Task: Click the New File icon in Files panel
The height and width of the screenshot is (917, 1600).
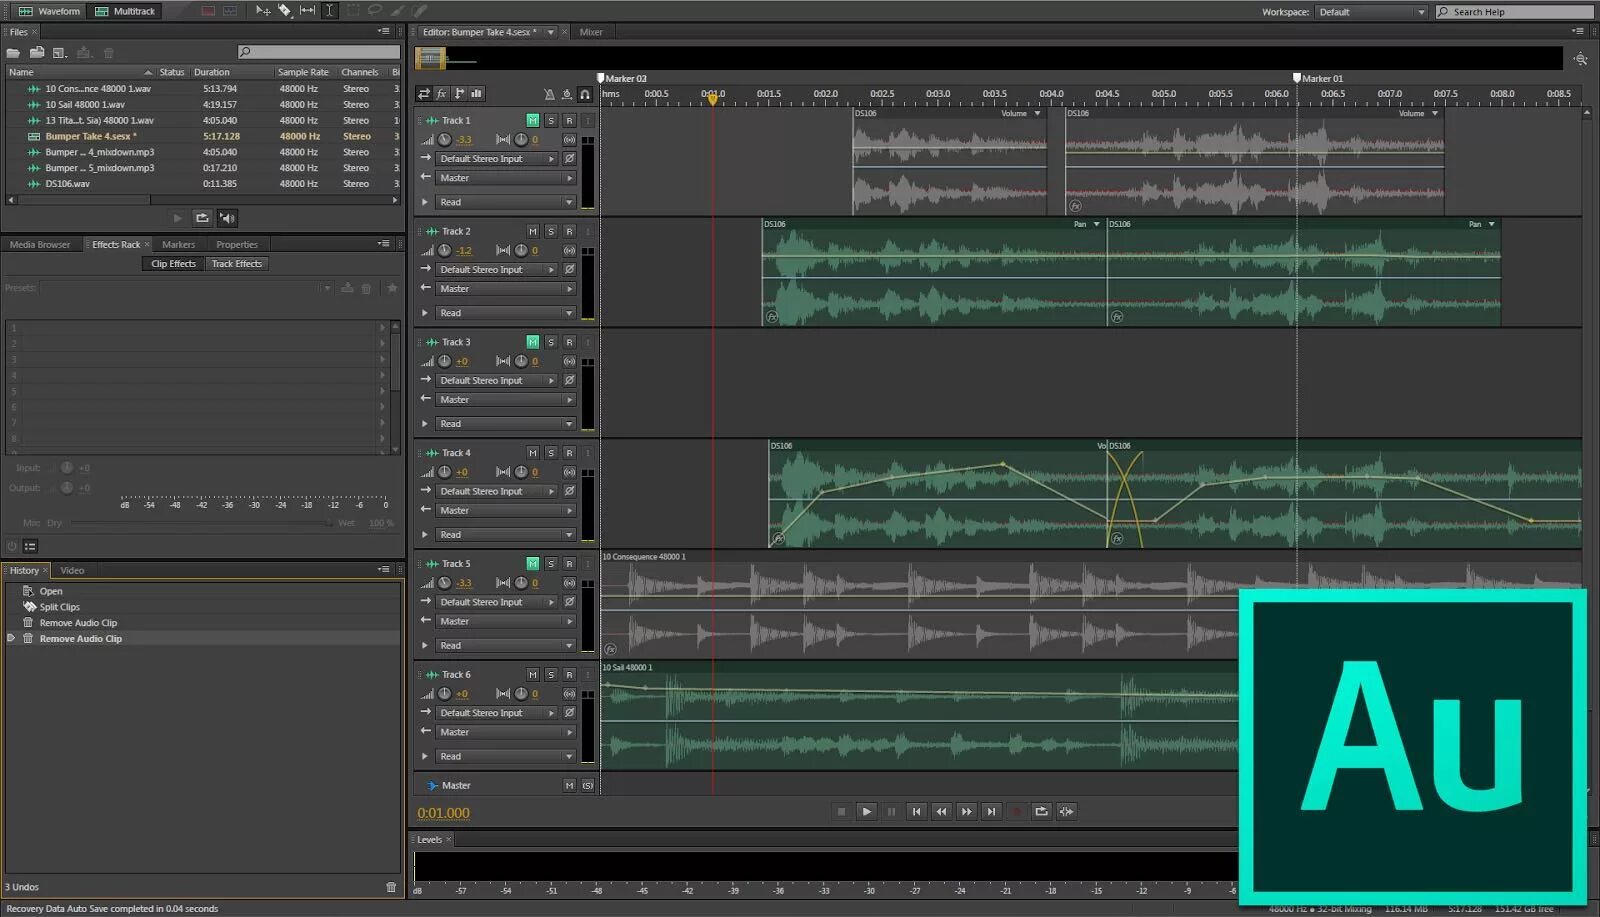Action: tap(60, 52)
